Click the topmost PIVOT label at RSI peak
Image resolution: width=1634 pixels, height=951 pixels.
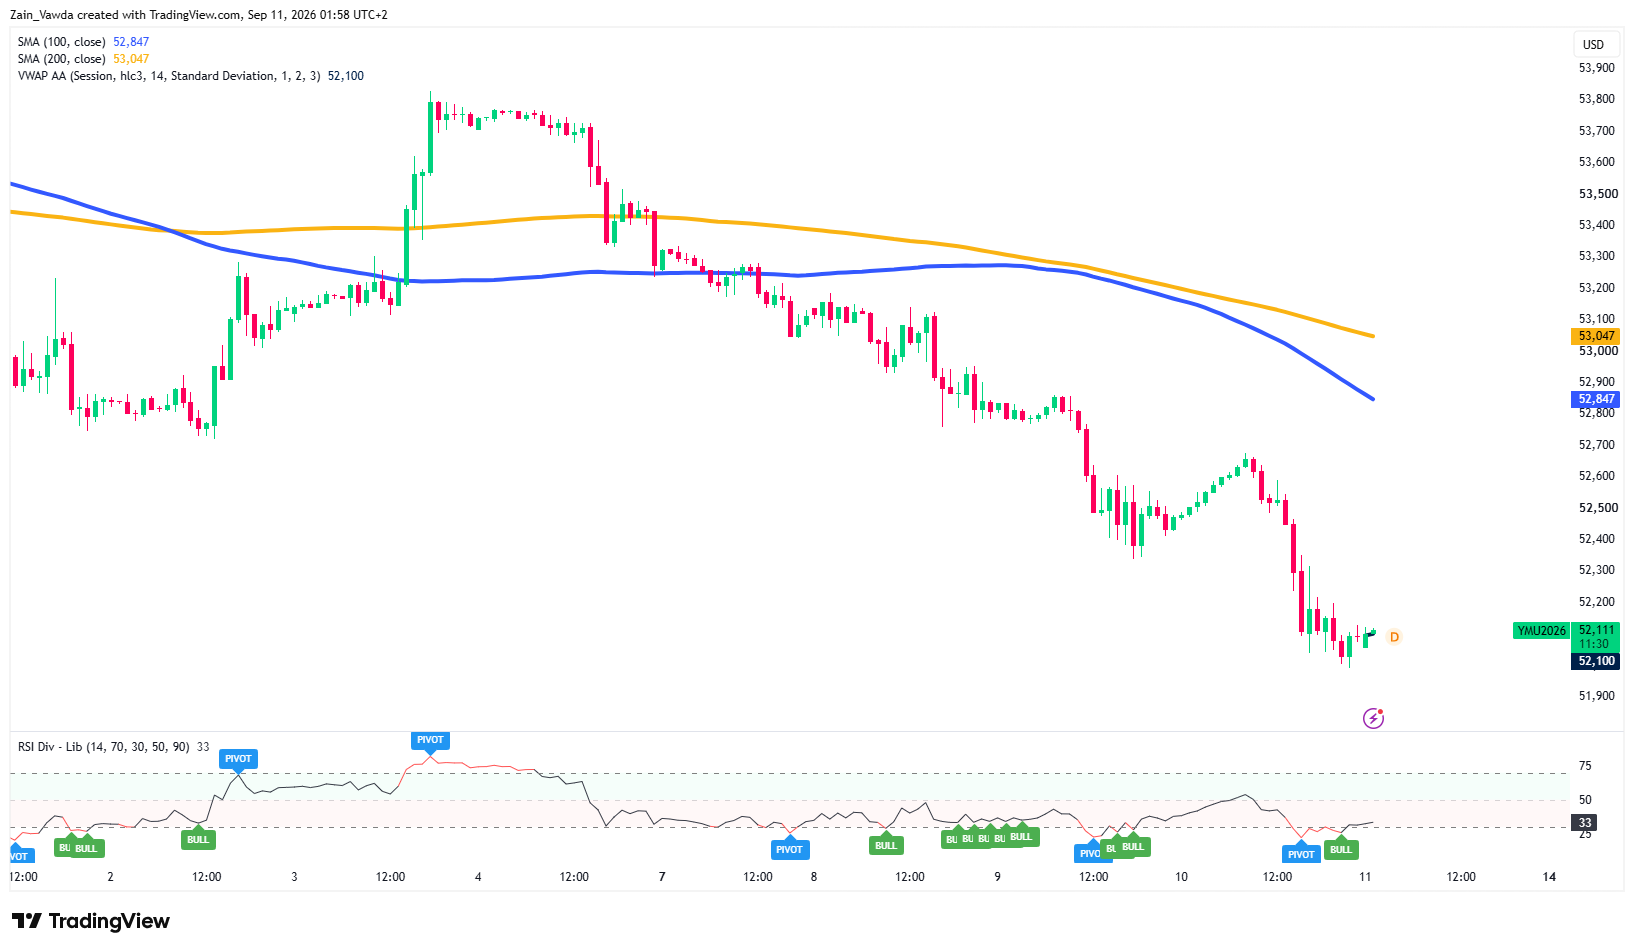coord(430,740)
